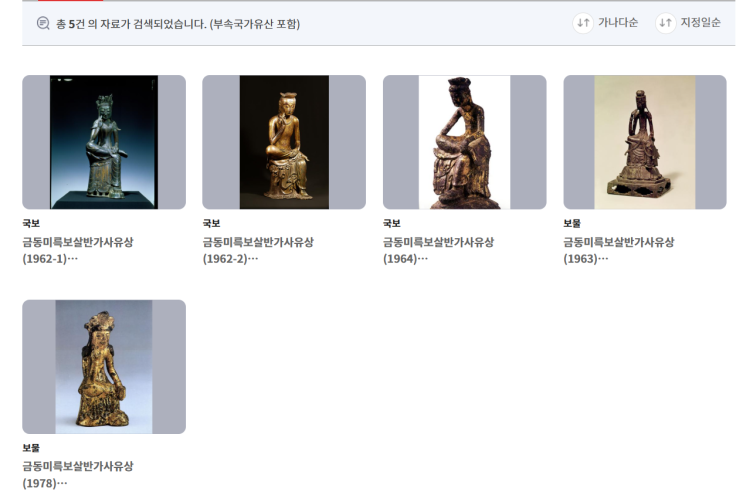Open thumbnail of statue (1963)
743x495 pixels.
click(x=644, y=142)
